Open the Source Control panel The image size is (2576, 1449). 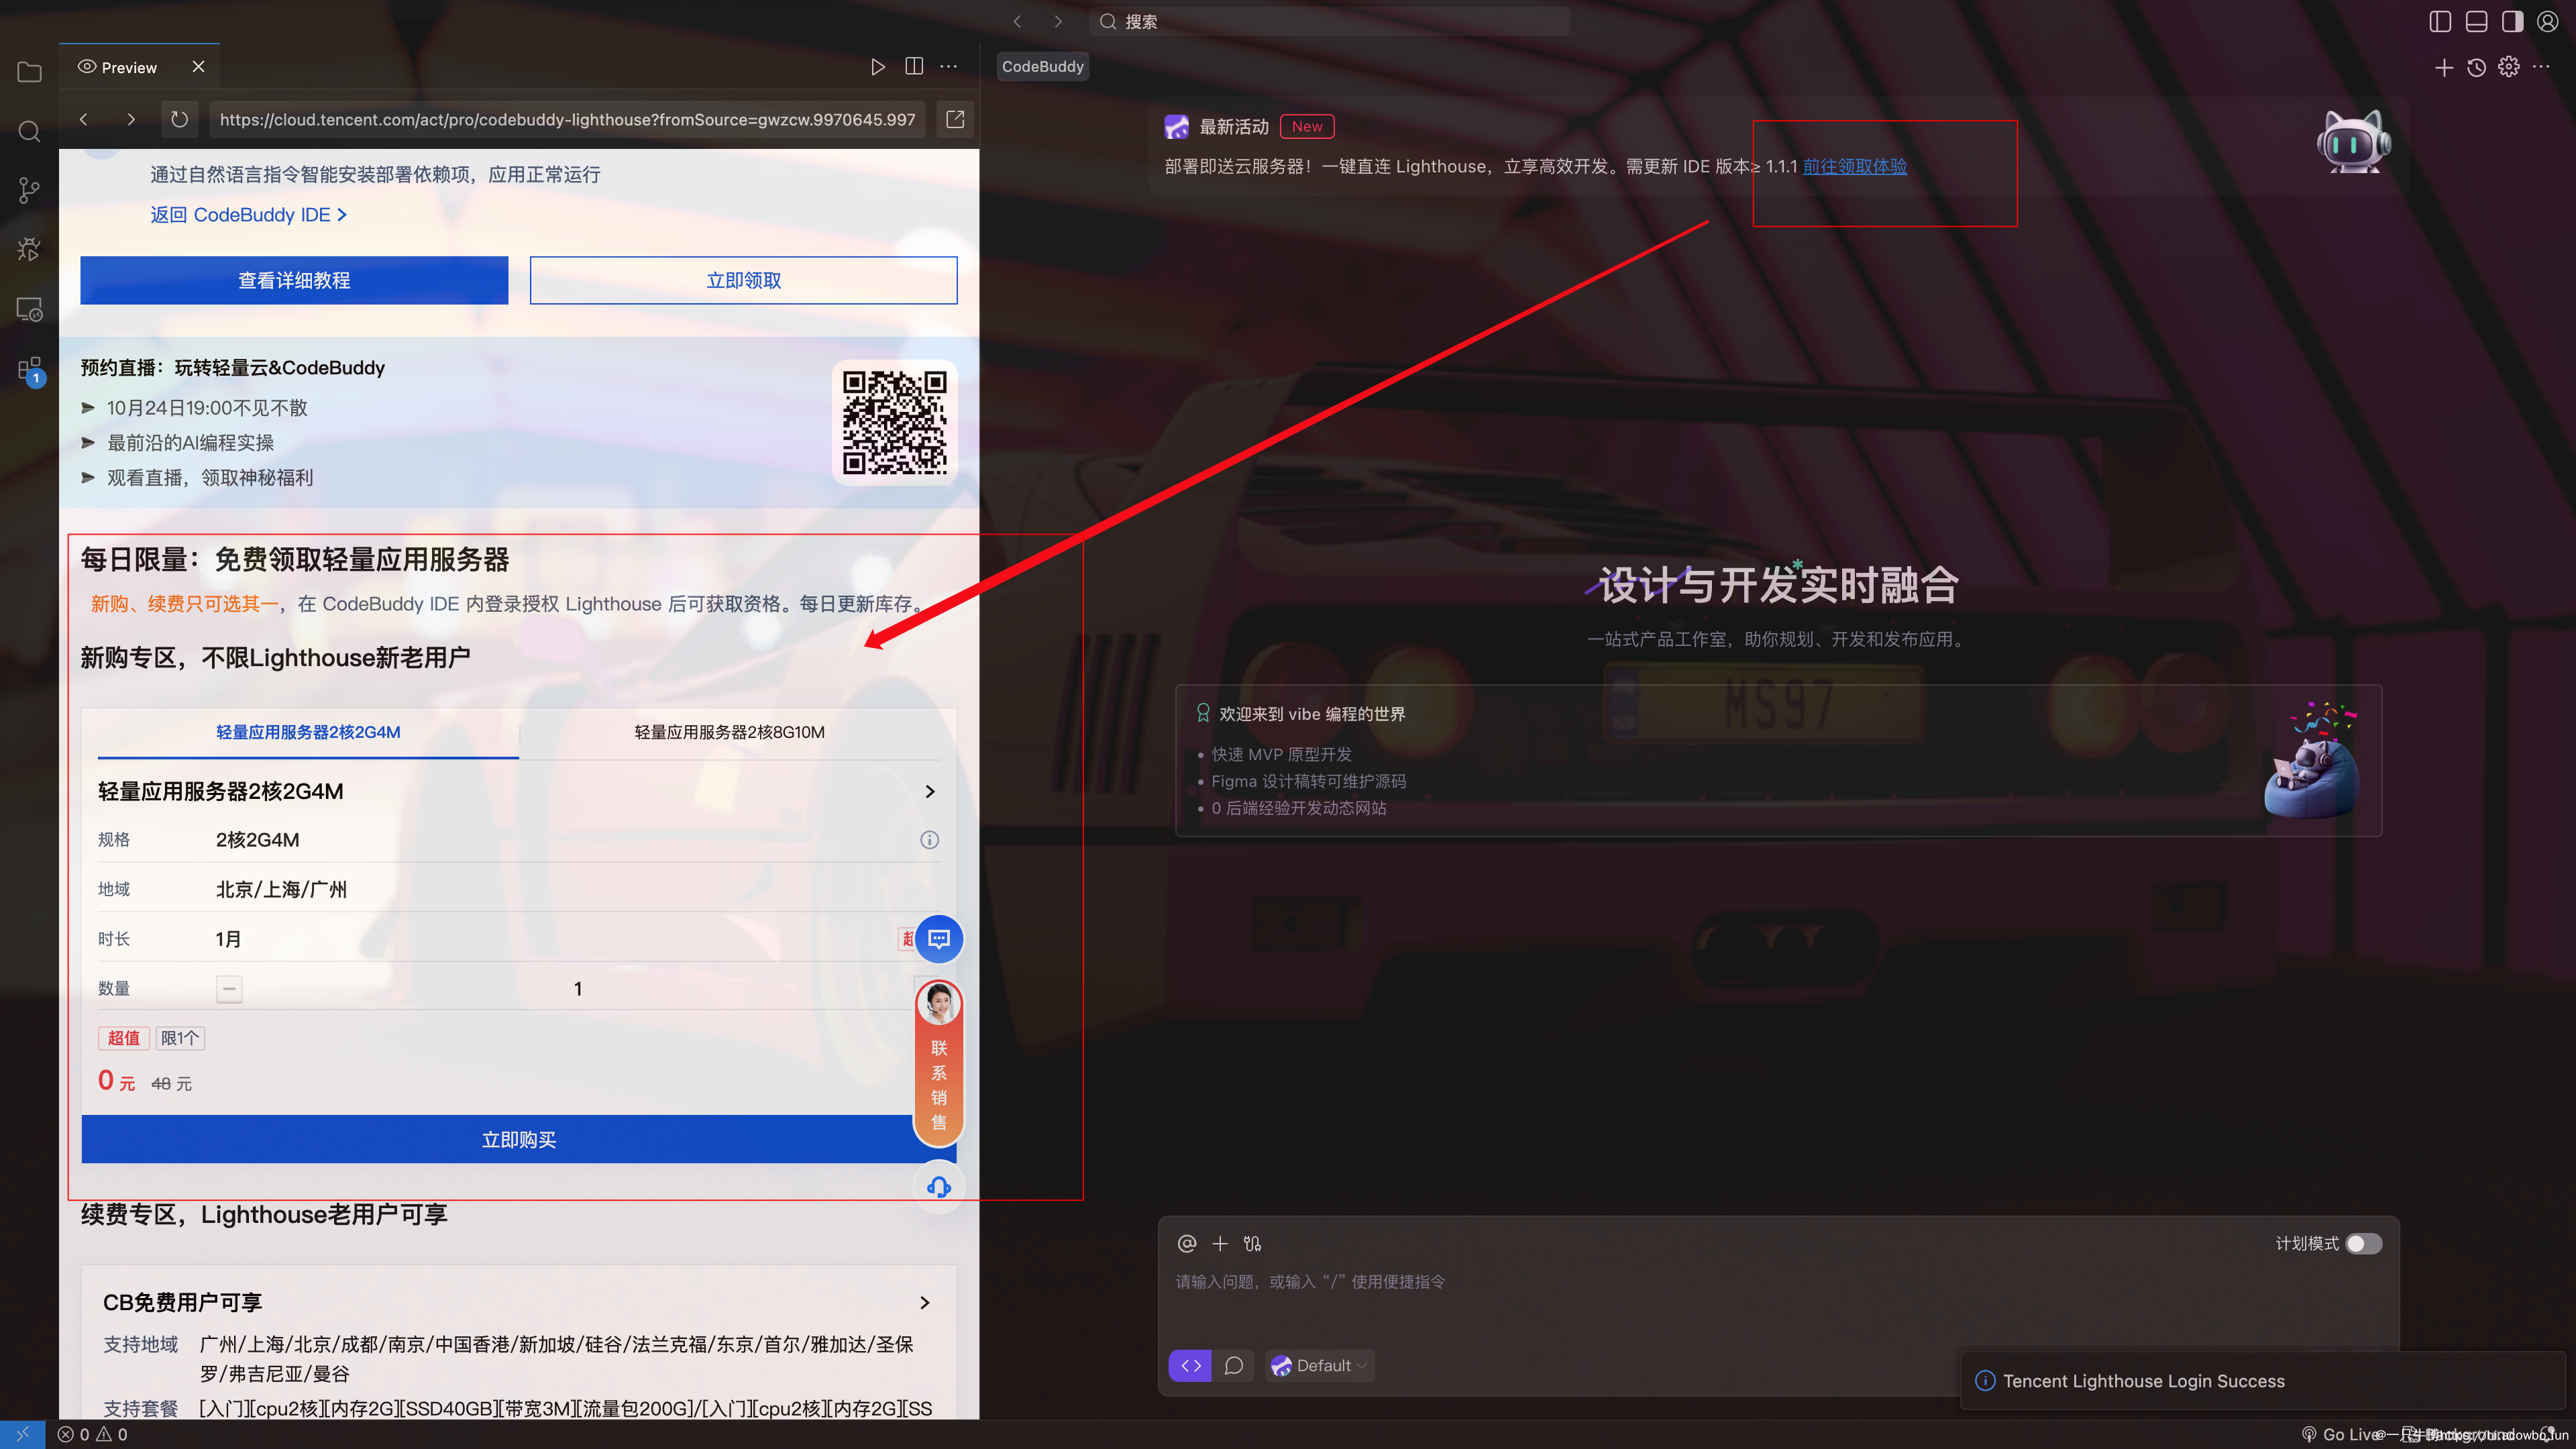(29, 190)
